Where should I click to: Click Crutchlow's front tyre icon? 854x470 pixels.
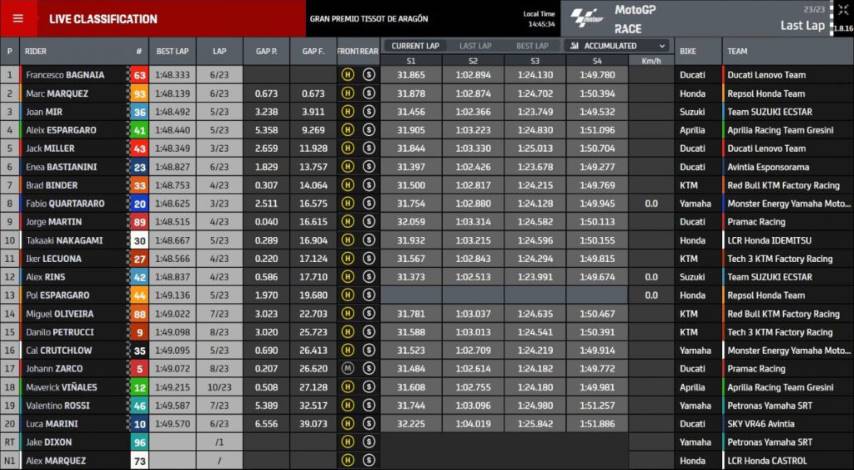[x=347, y=351]
